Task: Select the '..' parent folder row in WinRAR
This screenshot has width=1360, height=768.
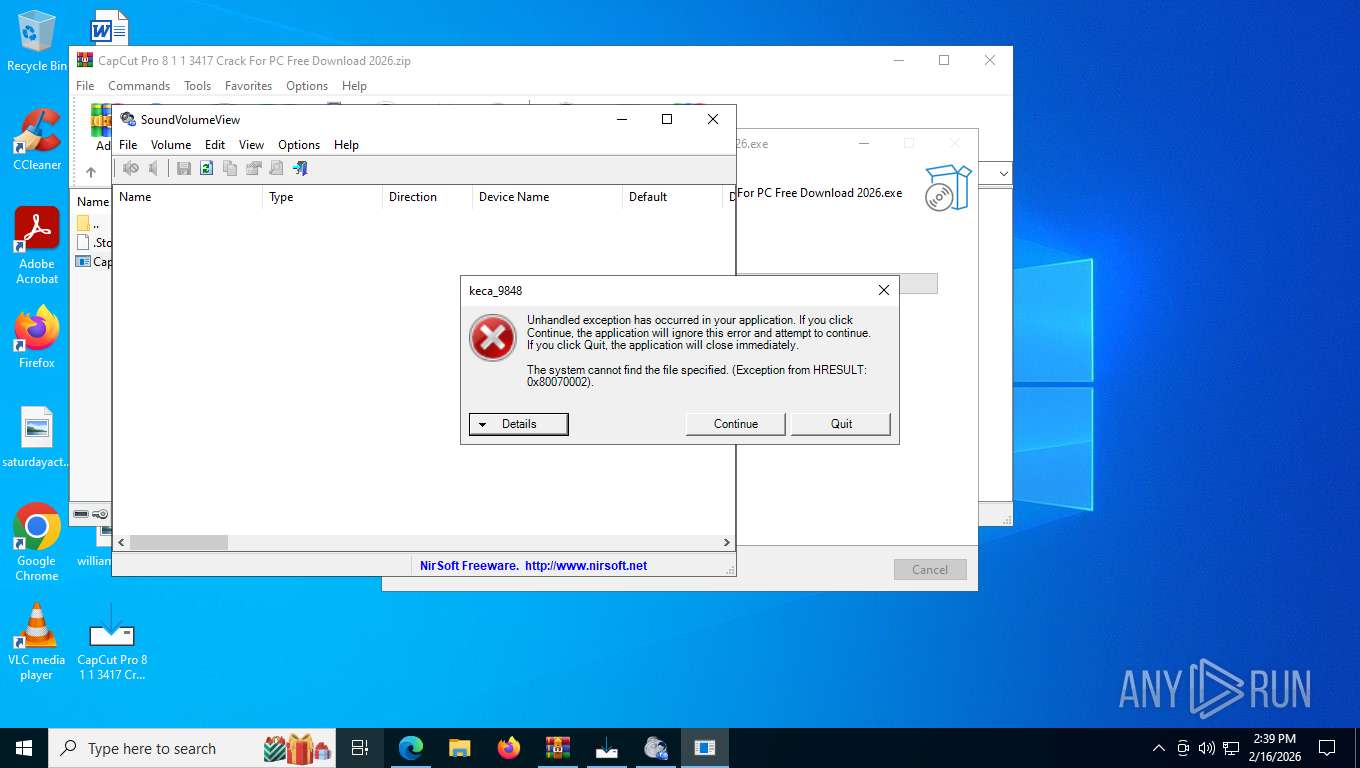Action: coord(94,223)
